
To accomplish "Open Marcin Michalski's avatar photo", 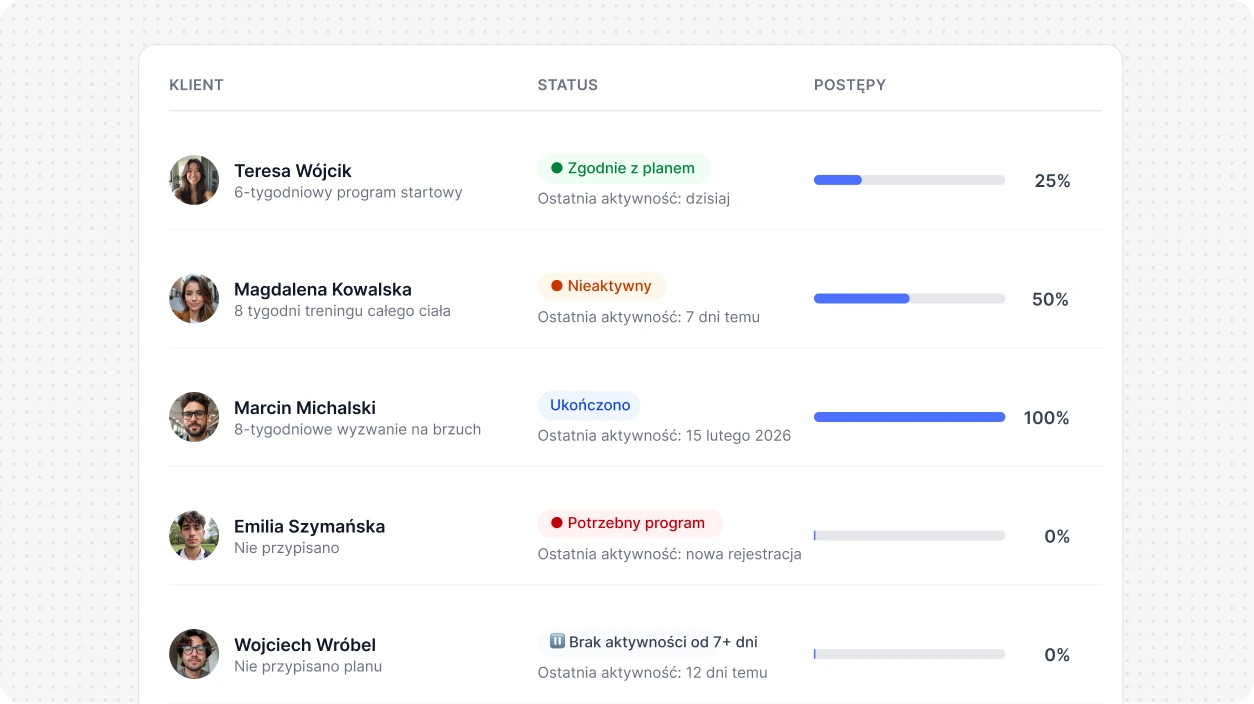I will click(x=194, y=417).
